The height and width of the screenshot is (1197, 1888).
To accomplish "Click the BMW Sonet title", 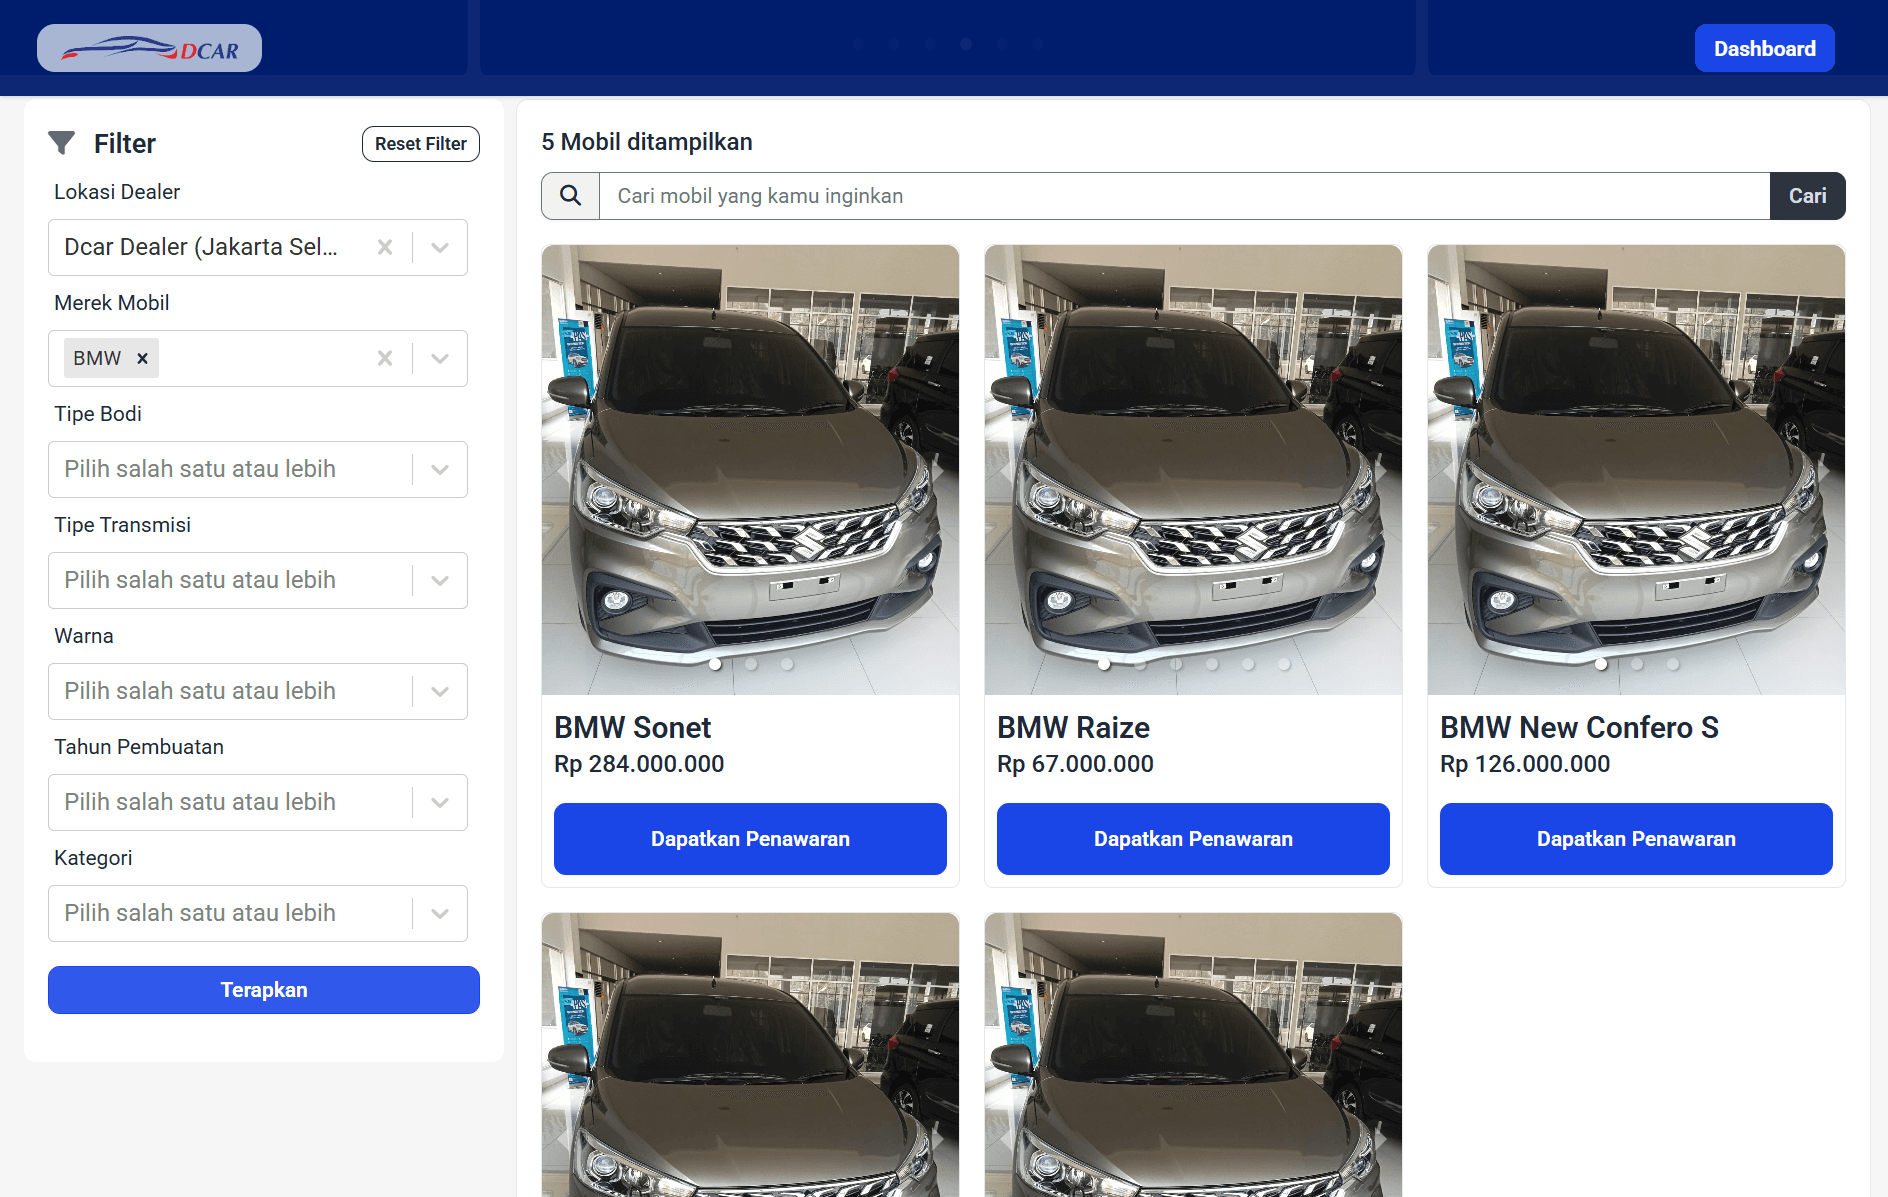I will click(633, 727).
